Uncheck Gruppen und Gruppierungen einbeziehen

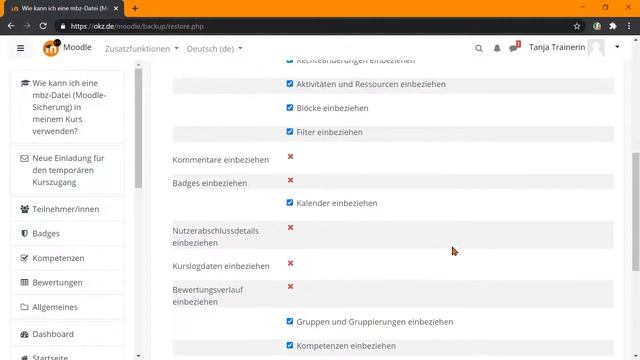pos(290,321)
